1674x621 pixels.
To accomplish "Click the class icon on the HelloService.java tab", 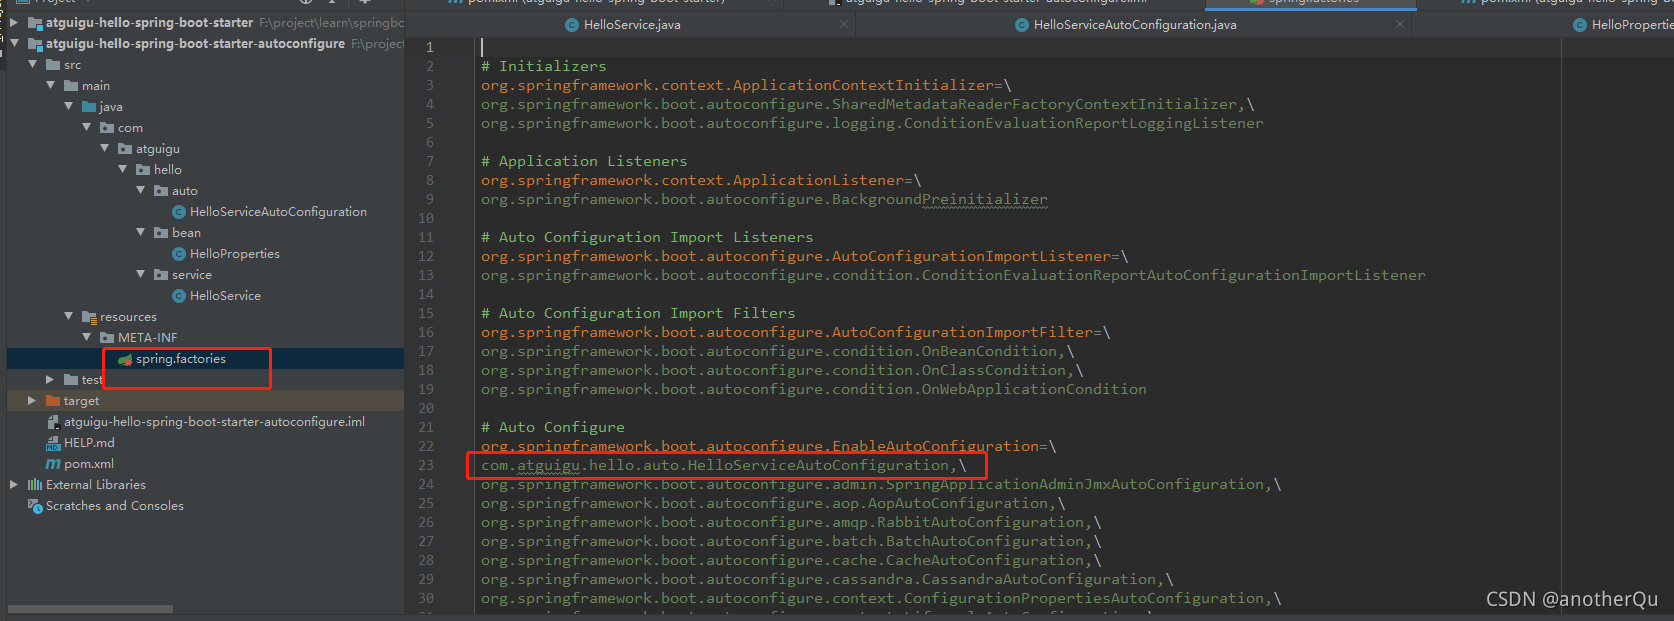I will pos(572,25).
